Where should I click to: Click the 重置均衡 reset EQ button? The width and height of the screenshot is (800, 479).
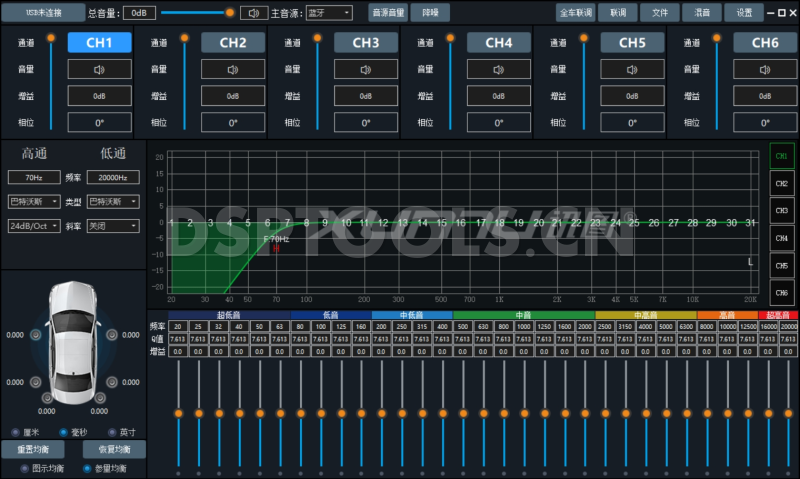point(38,449)
